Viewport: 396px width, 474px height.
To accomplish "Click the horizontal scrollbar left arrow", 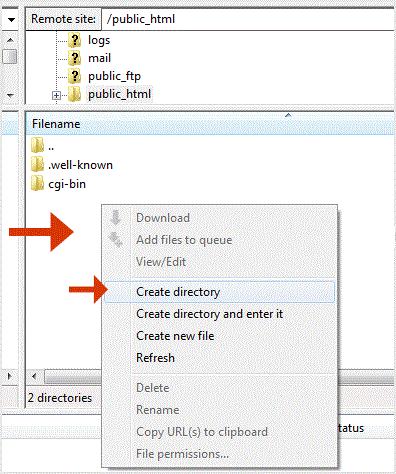I will 34,377.
